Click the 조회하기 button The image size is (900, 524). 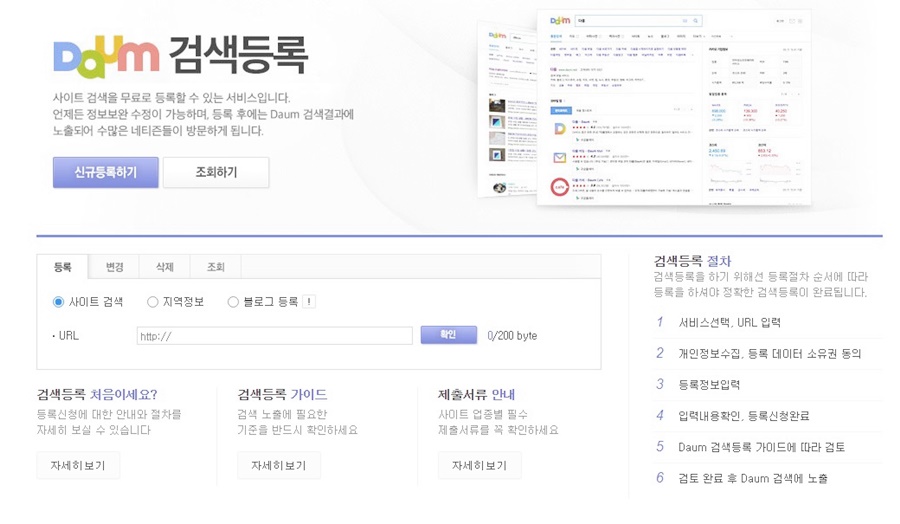pyautogui.click(x=216, y=172)
